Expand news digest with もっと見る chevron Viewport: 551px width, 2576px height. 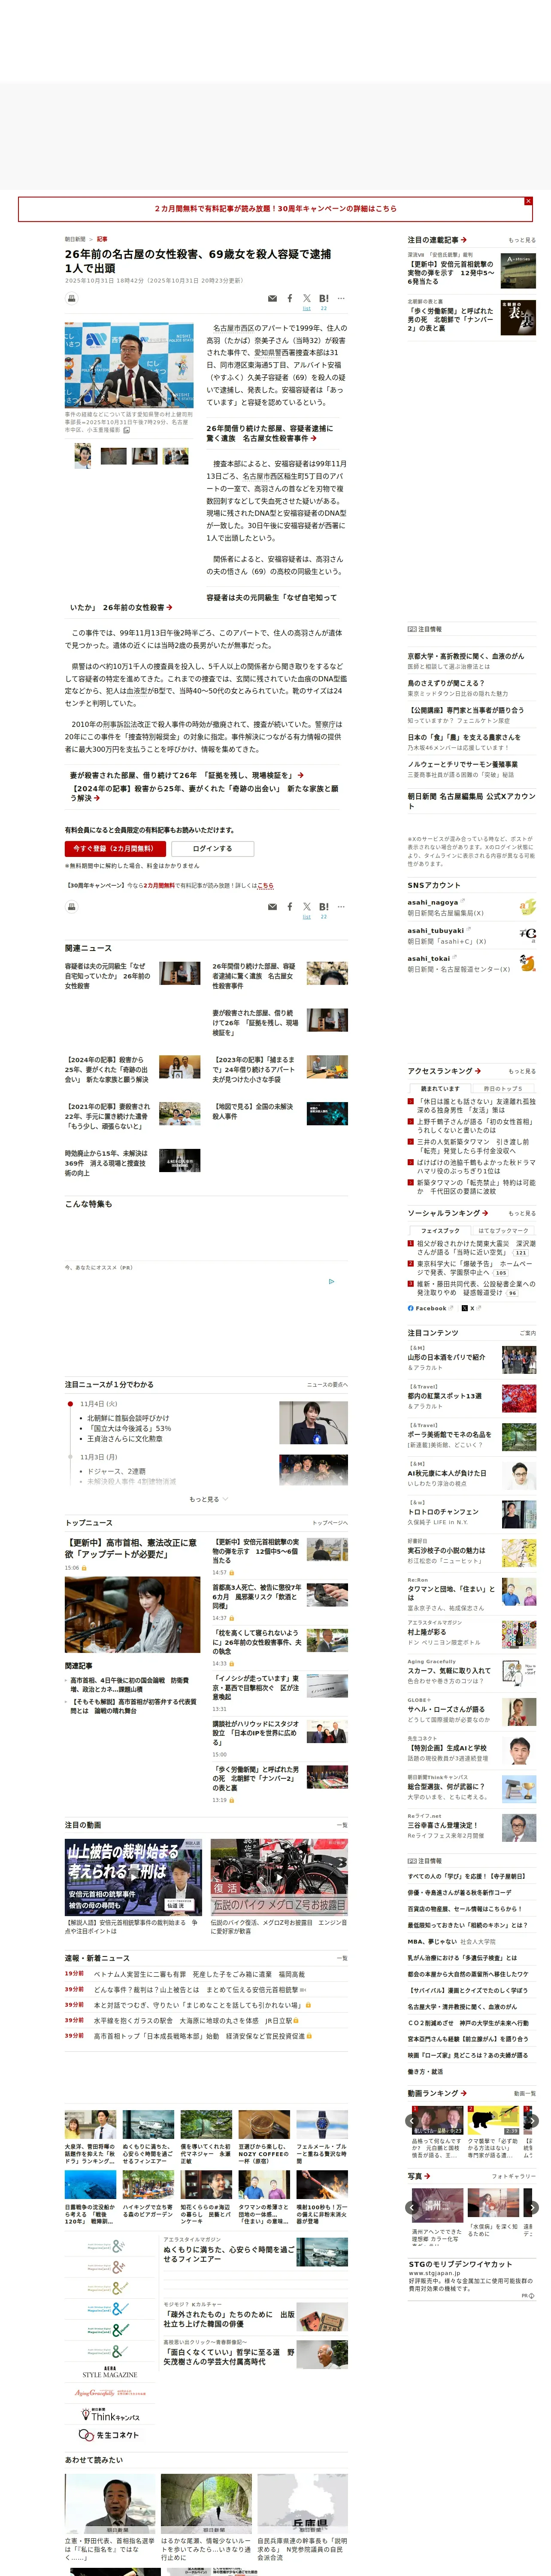208,1499
